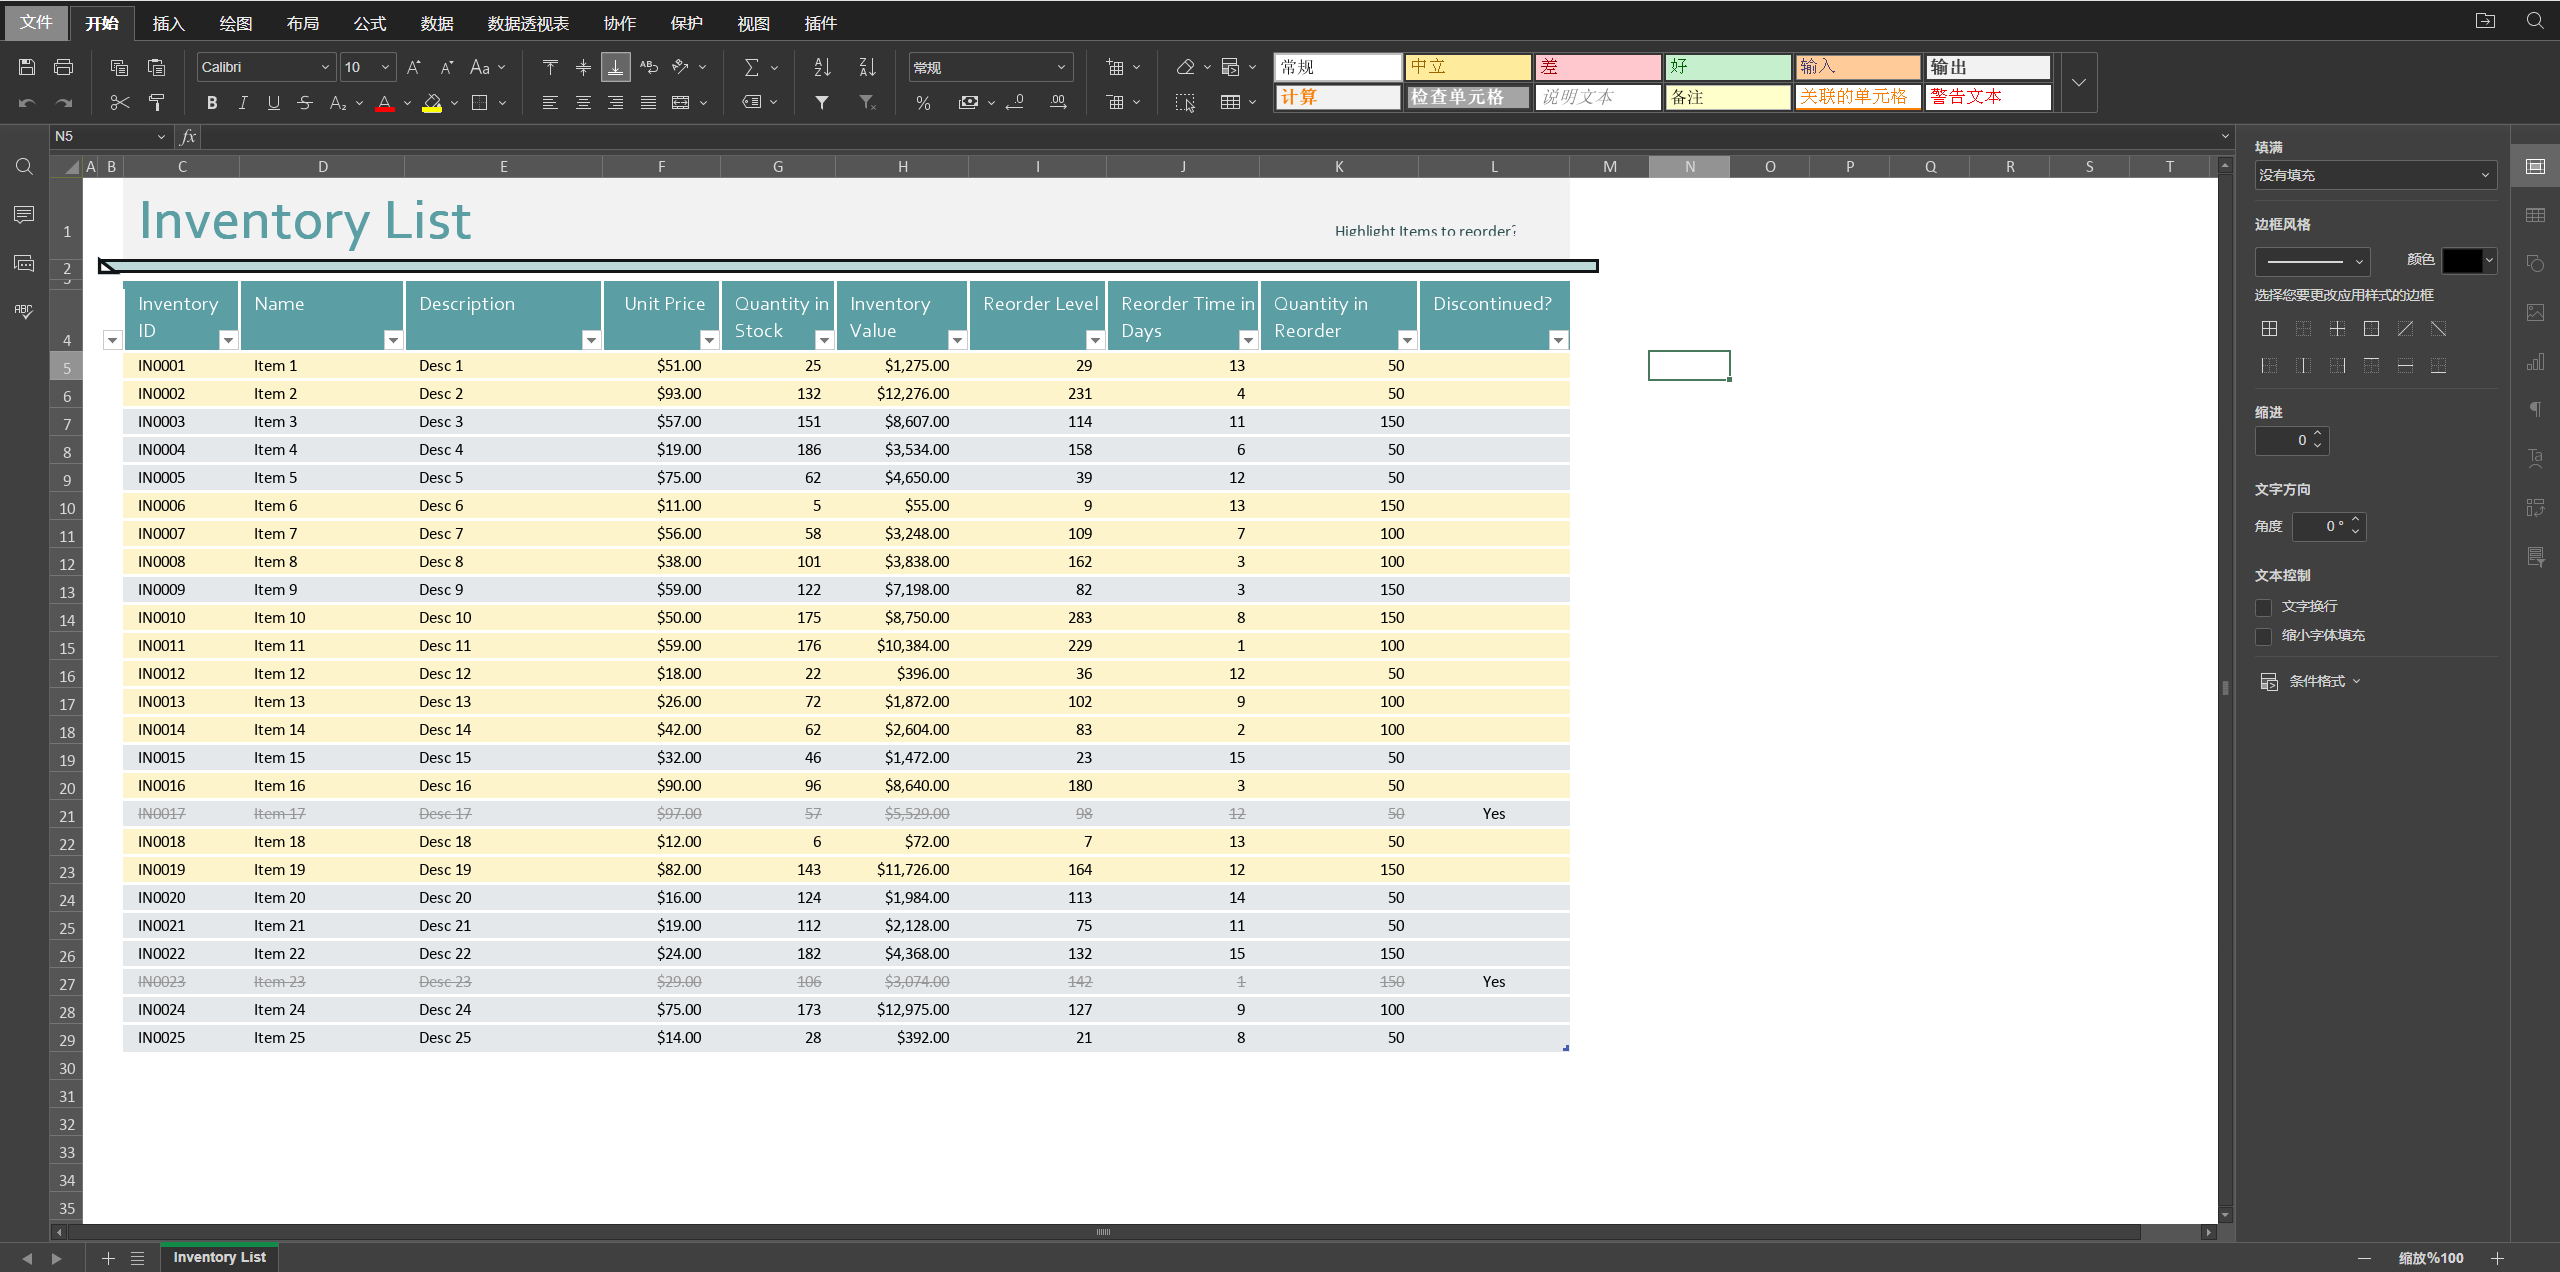
Task: Apply the yellow fill color
Action: (x=432, y=102)
